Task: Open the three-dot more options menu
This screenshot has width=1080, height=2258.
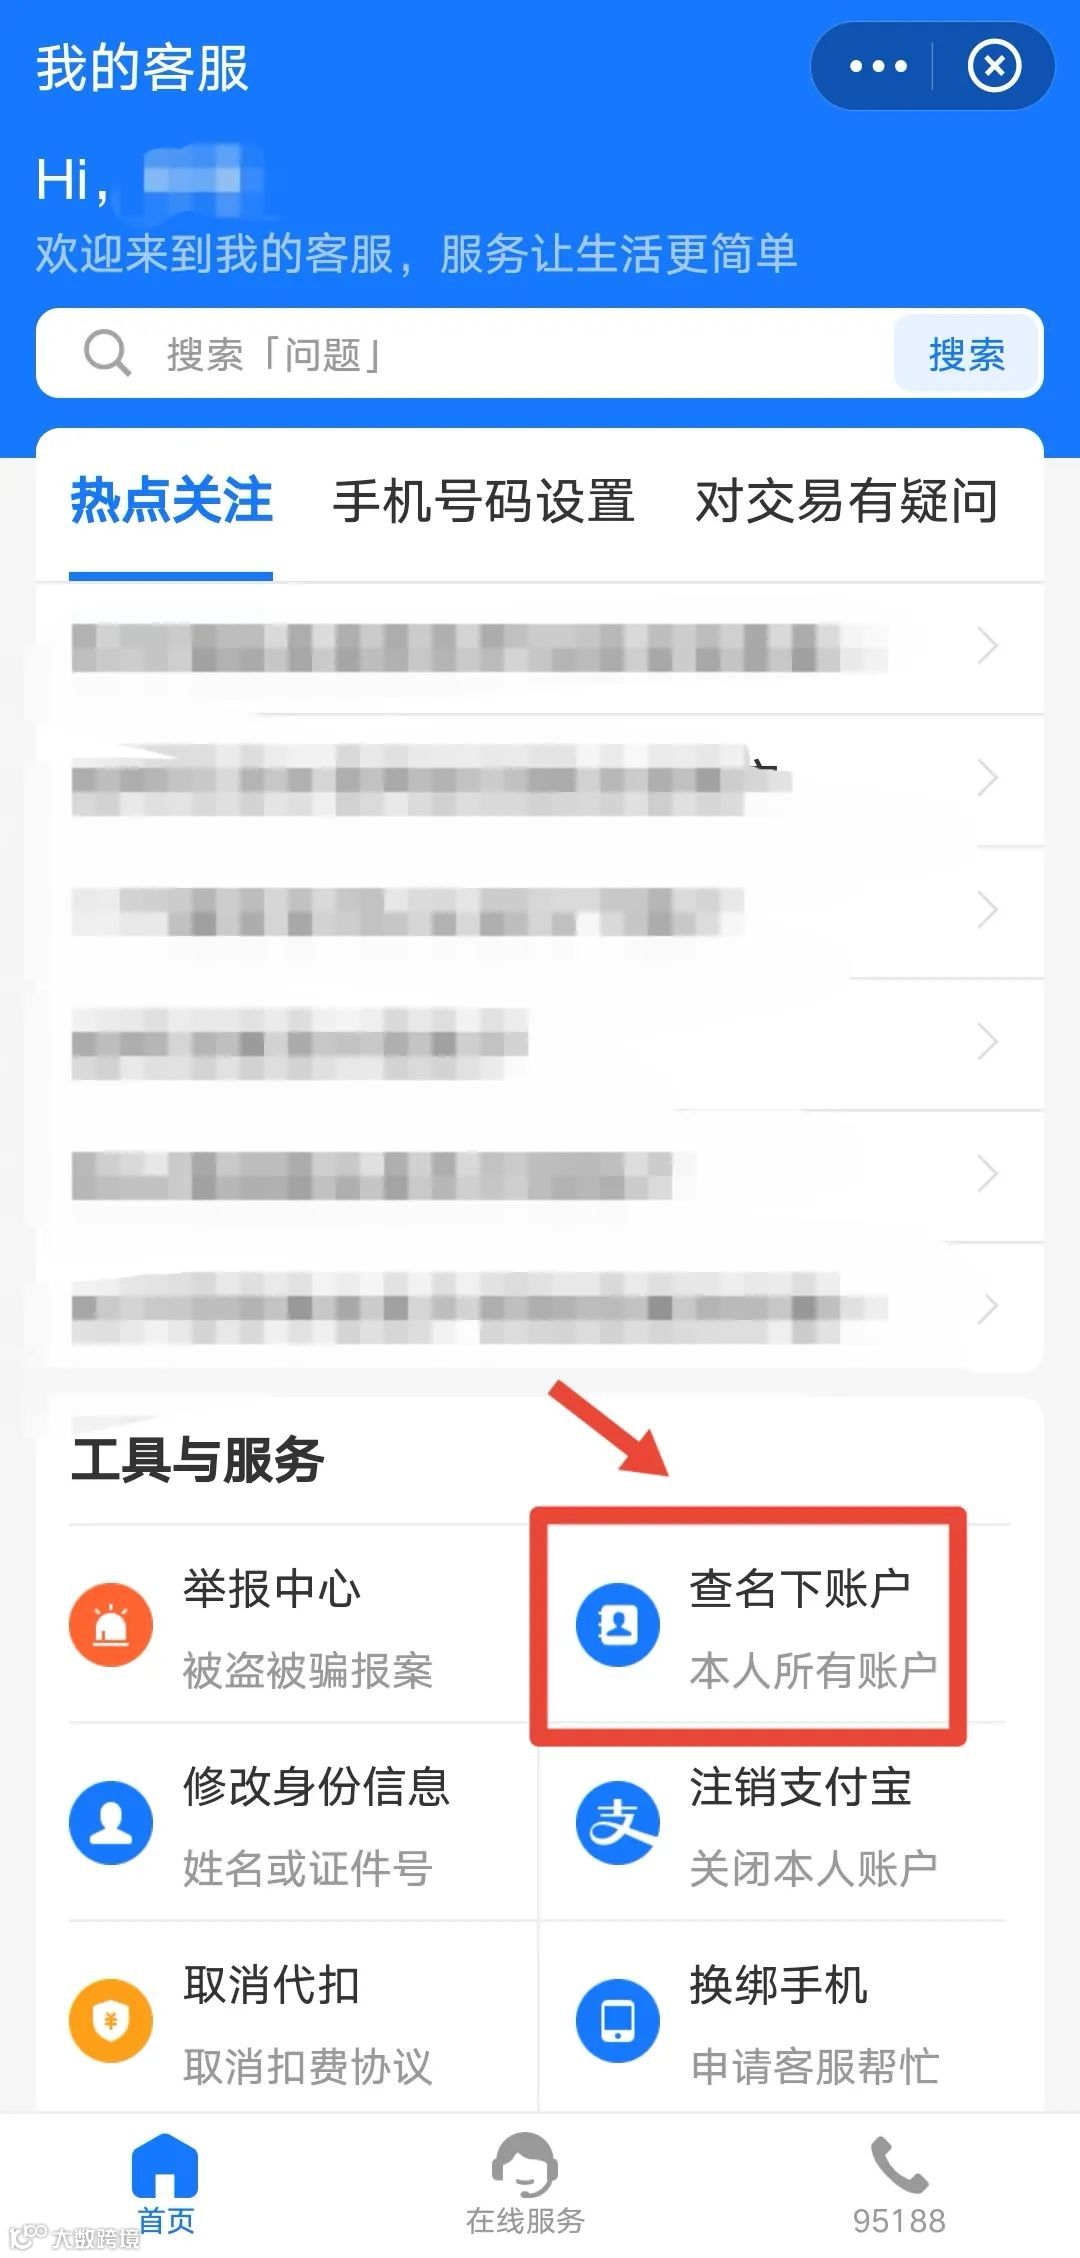Action: [877, 67]
